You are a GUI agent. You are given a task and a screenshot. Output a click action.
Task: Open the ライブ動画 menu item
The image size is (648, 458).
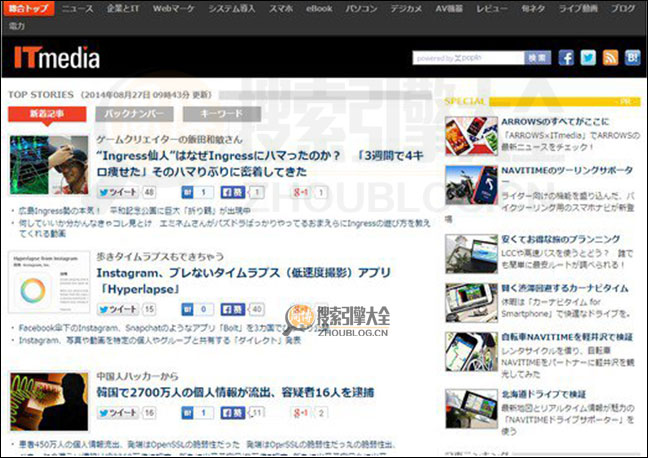(x=578, y=8)
